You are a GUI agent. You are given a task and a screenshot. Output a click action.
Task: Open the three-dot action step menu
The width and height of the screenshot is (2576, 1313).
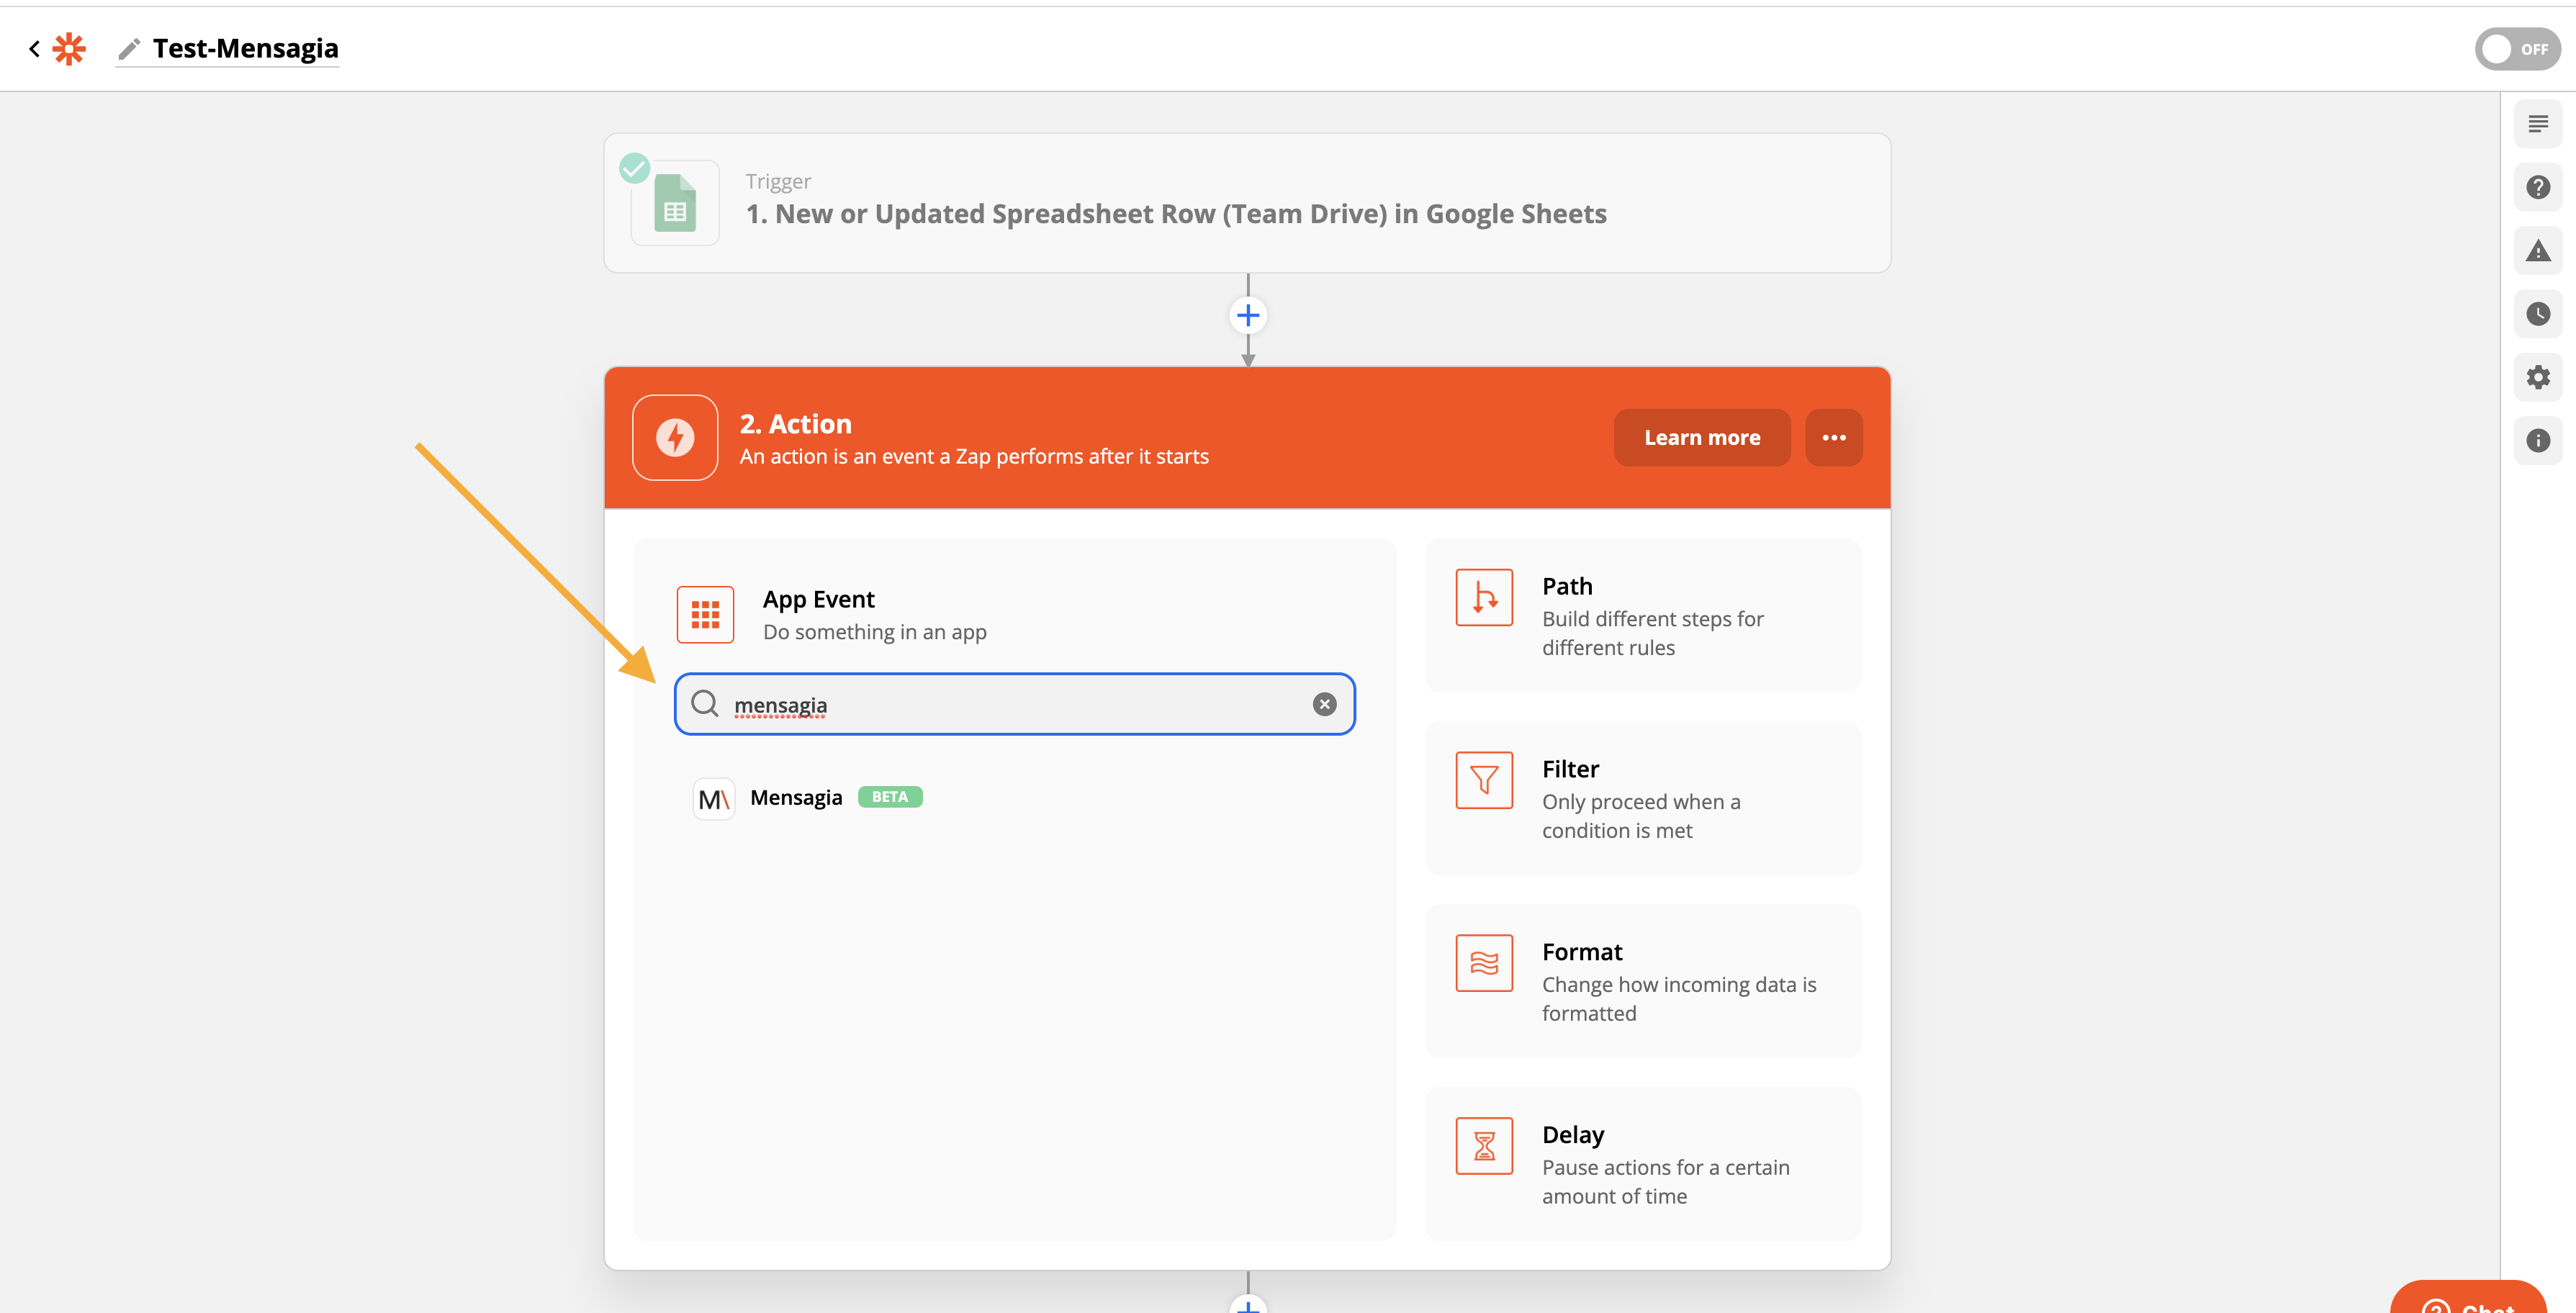(x=1833, y=438)
